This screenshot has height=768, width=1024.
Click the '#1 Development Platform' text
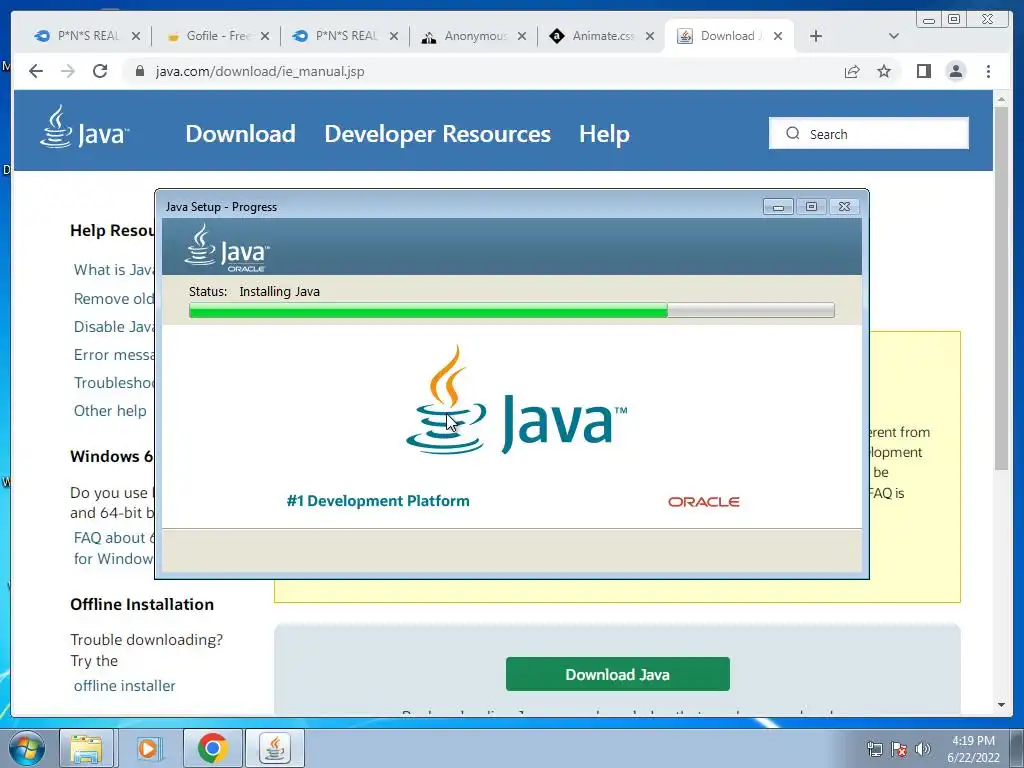tap(378, 501)
